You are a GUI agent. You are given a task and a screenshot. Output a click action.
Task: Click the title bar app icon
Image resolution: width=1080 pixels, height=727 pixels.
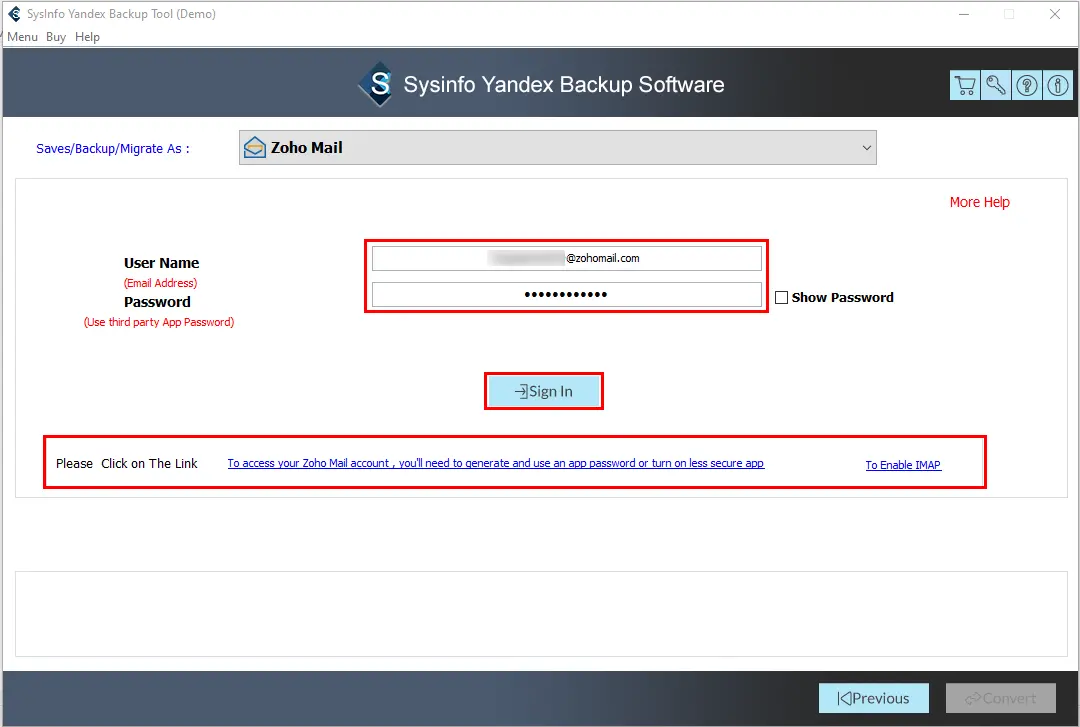14,14
